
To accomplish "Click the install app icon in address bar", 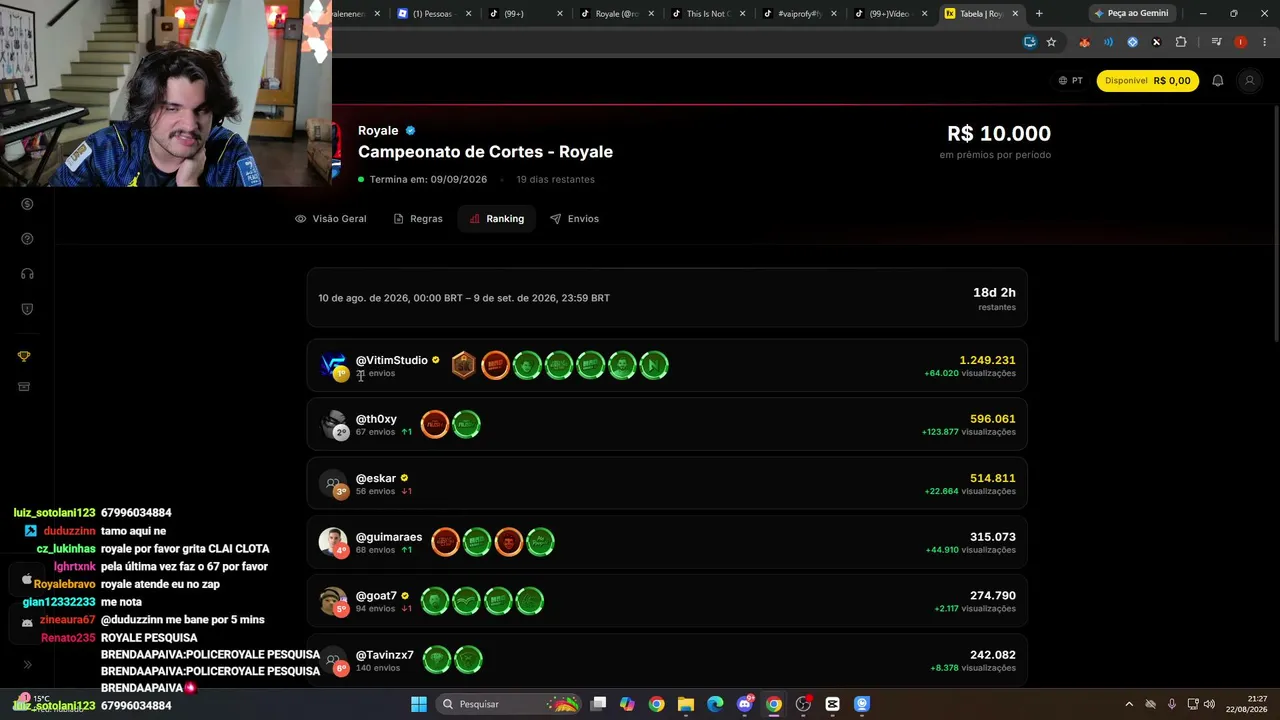I will tap(1030, 42).
